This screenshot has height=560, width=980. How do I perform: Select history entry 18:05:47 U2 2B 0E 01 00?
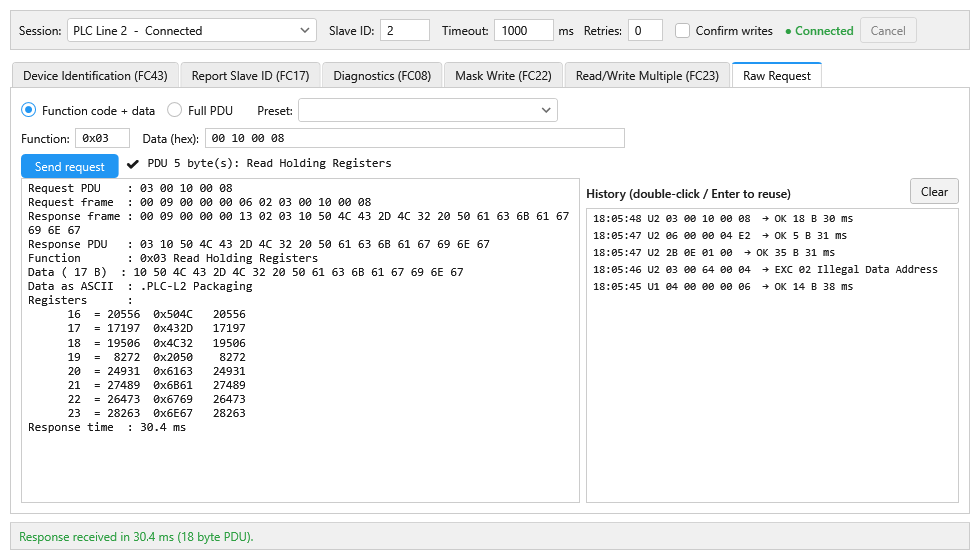772,252
